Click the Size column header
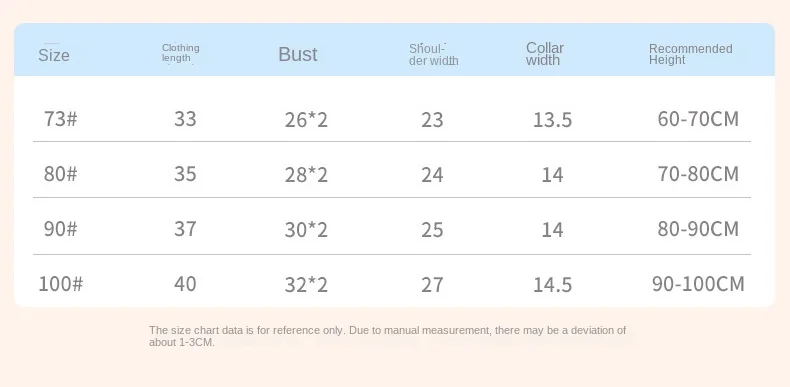The width and height of the screenshot is (790, 387). click(54, 55)
